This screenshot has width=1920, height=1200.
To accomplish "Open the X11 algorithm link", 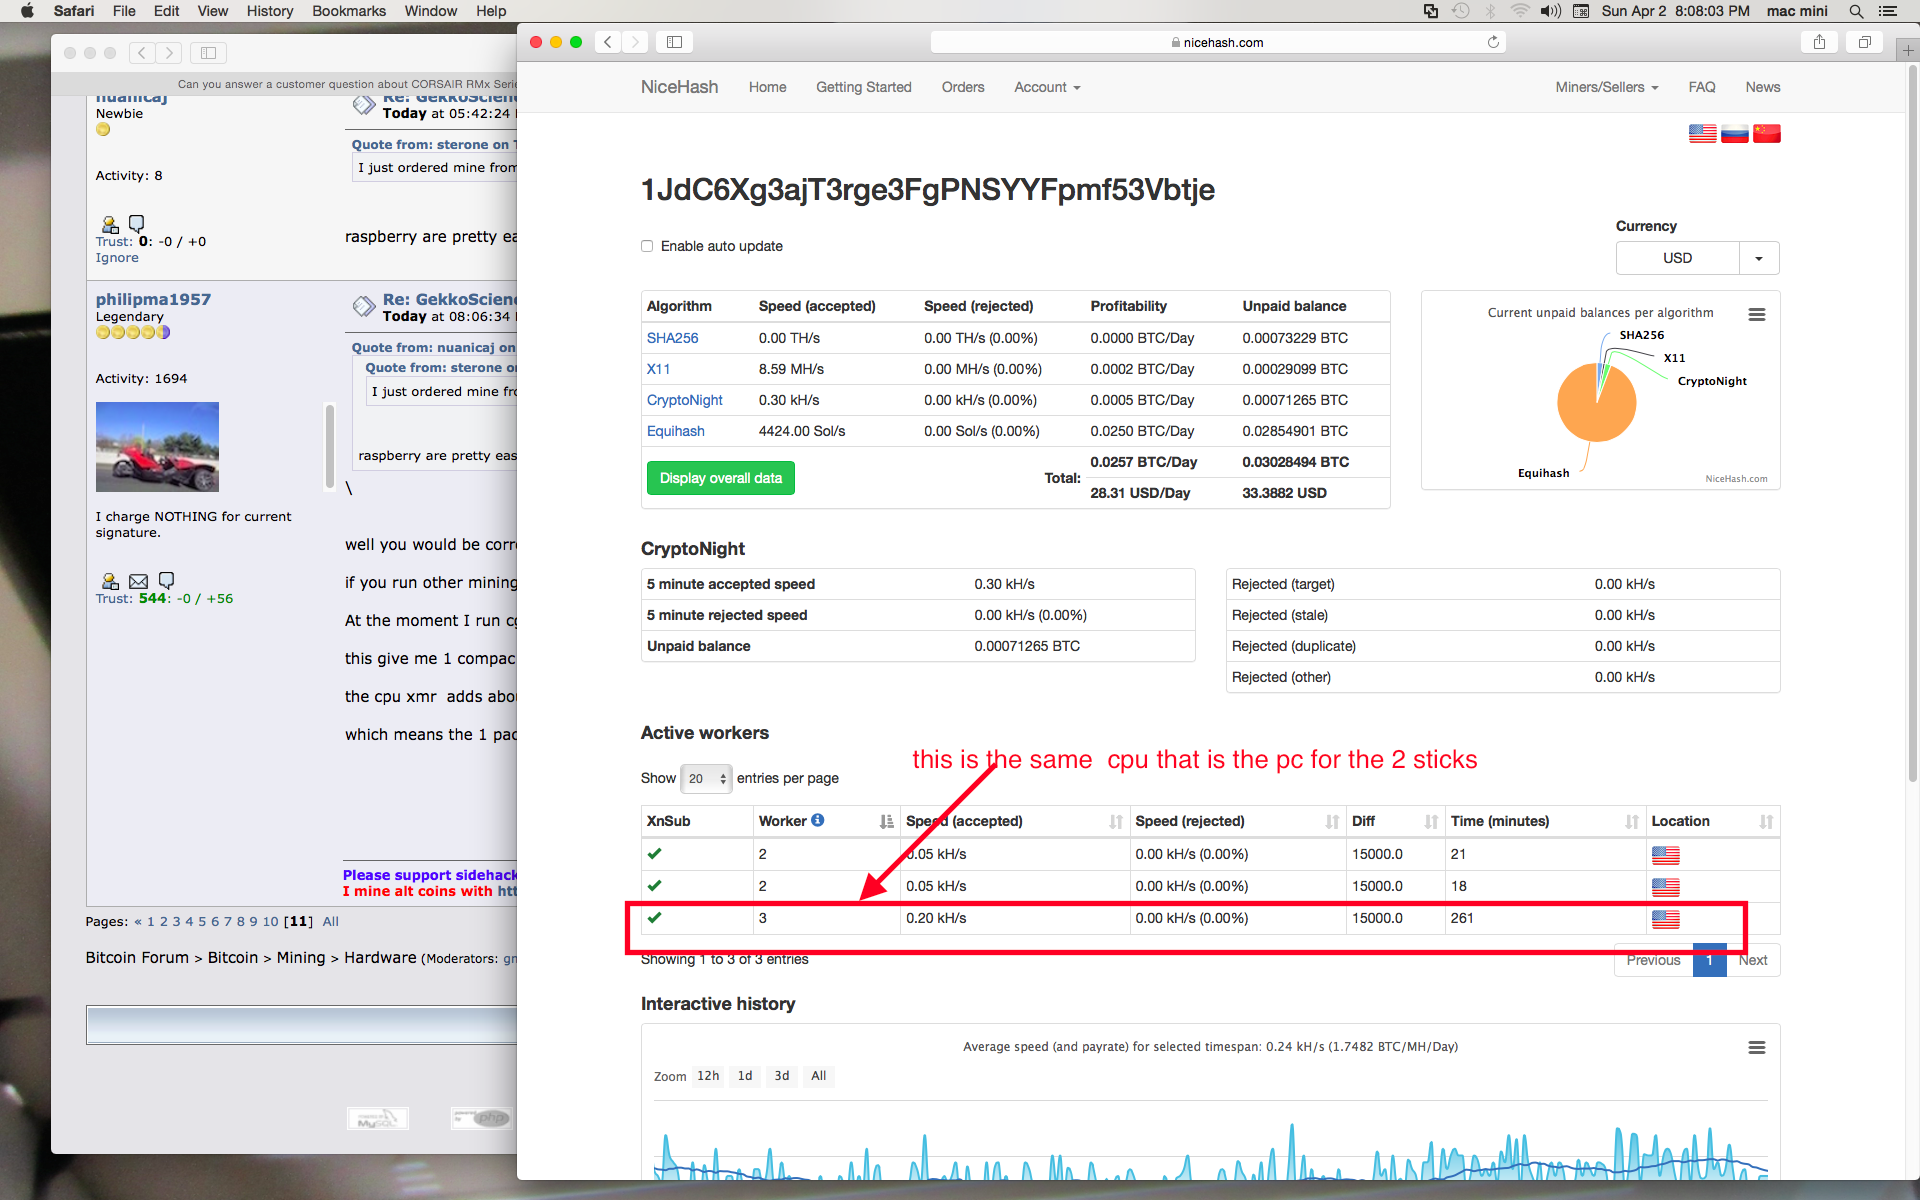I will click(x=659, y=369).
